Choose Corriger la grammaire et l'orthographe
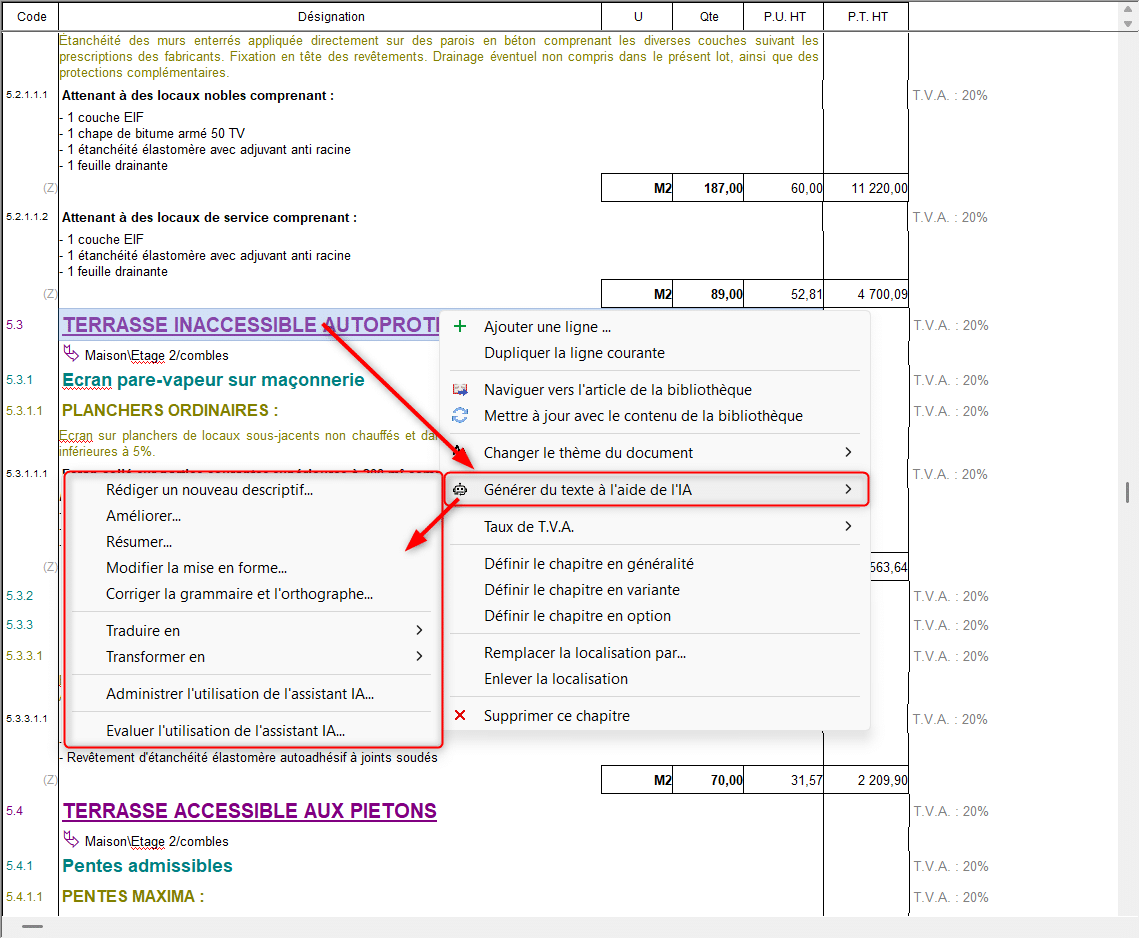The image size is (1140, 939). [239, 594]
